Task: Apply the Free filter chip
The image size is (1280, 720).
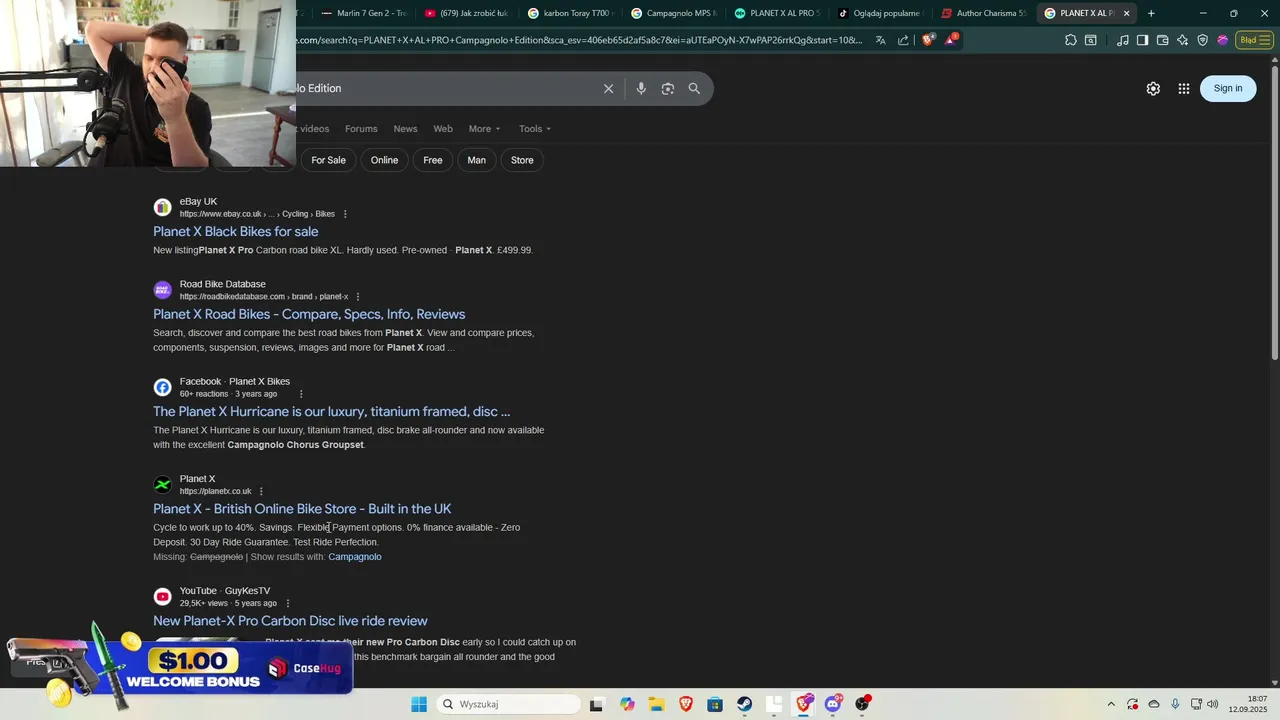Action: [x=433, y=160]
